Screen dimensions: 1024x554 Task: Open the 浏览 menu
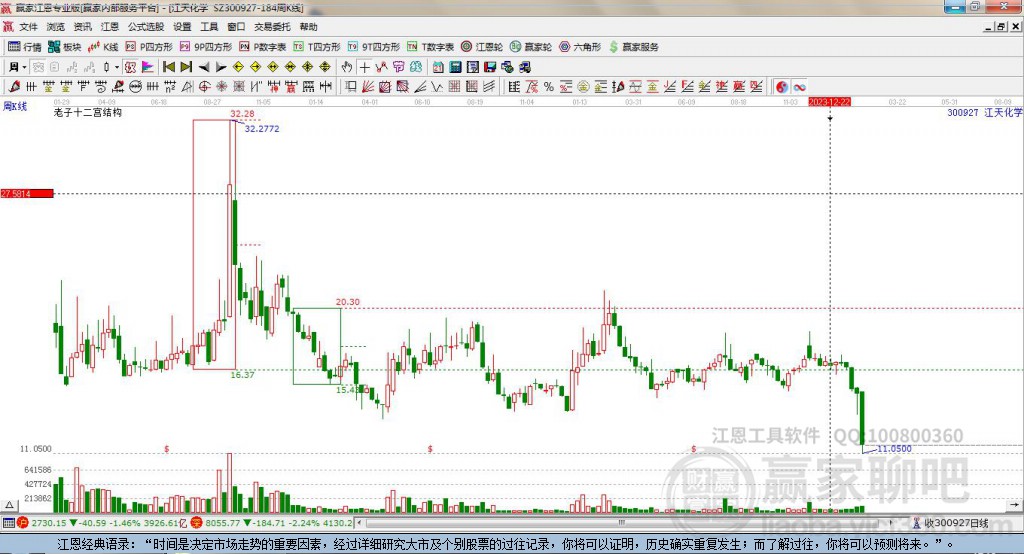tap(56, 27)
